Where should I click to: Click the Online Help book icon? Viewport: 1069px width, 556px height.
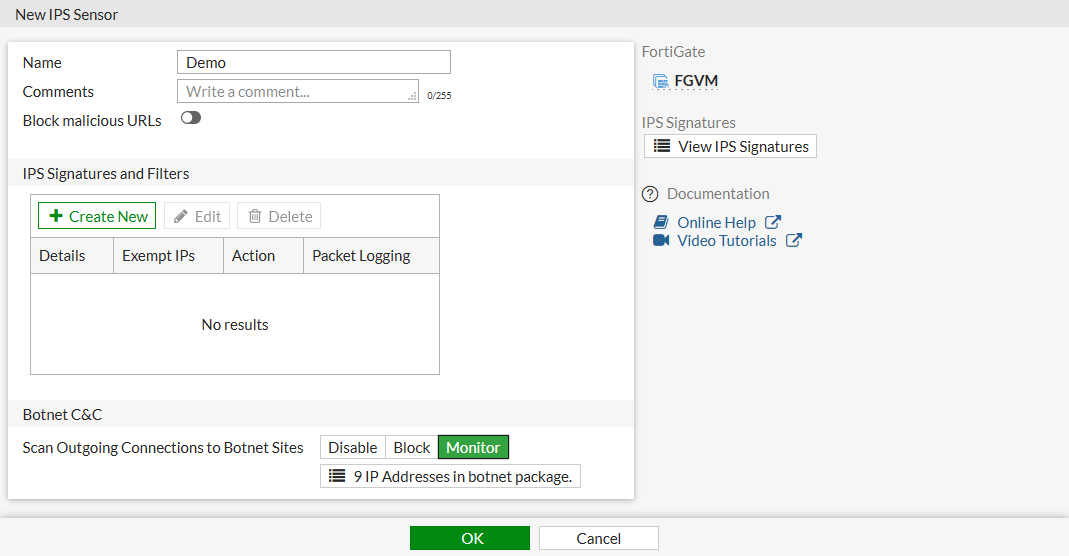(x=660, y=222)
